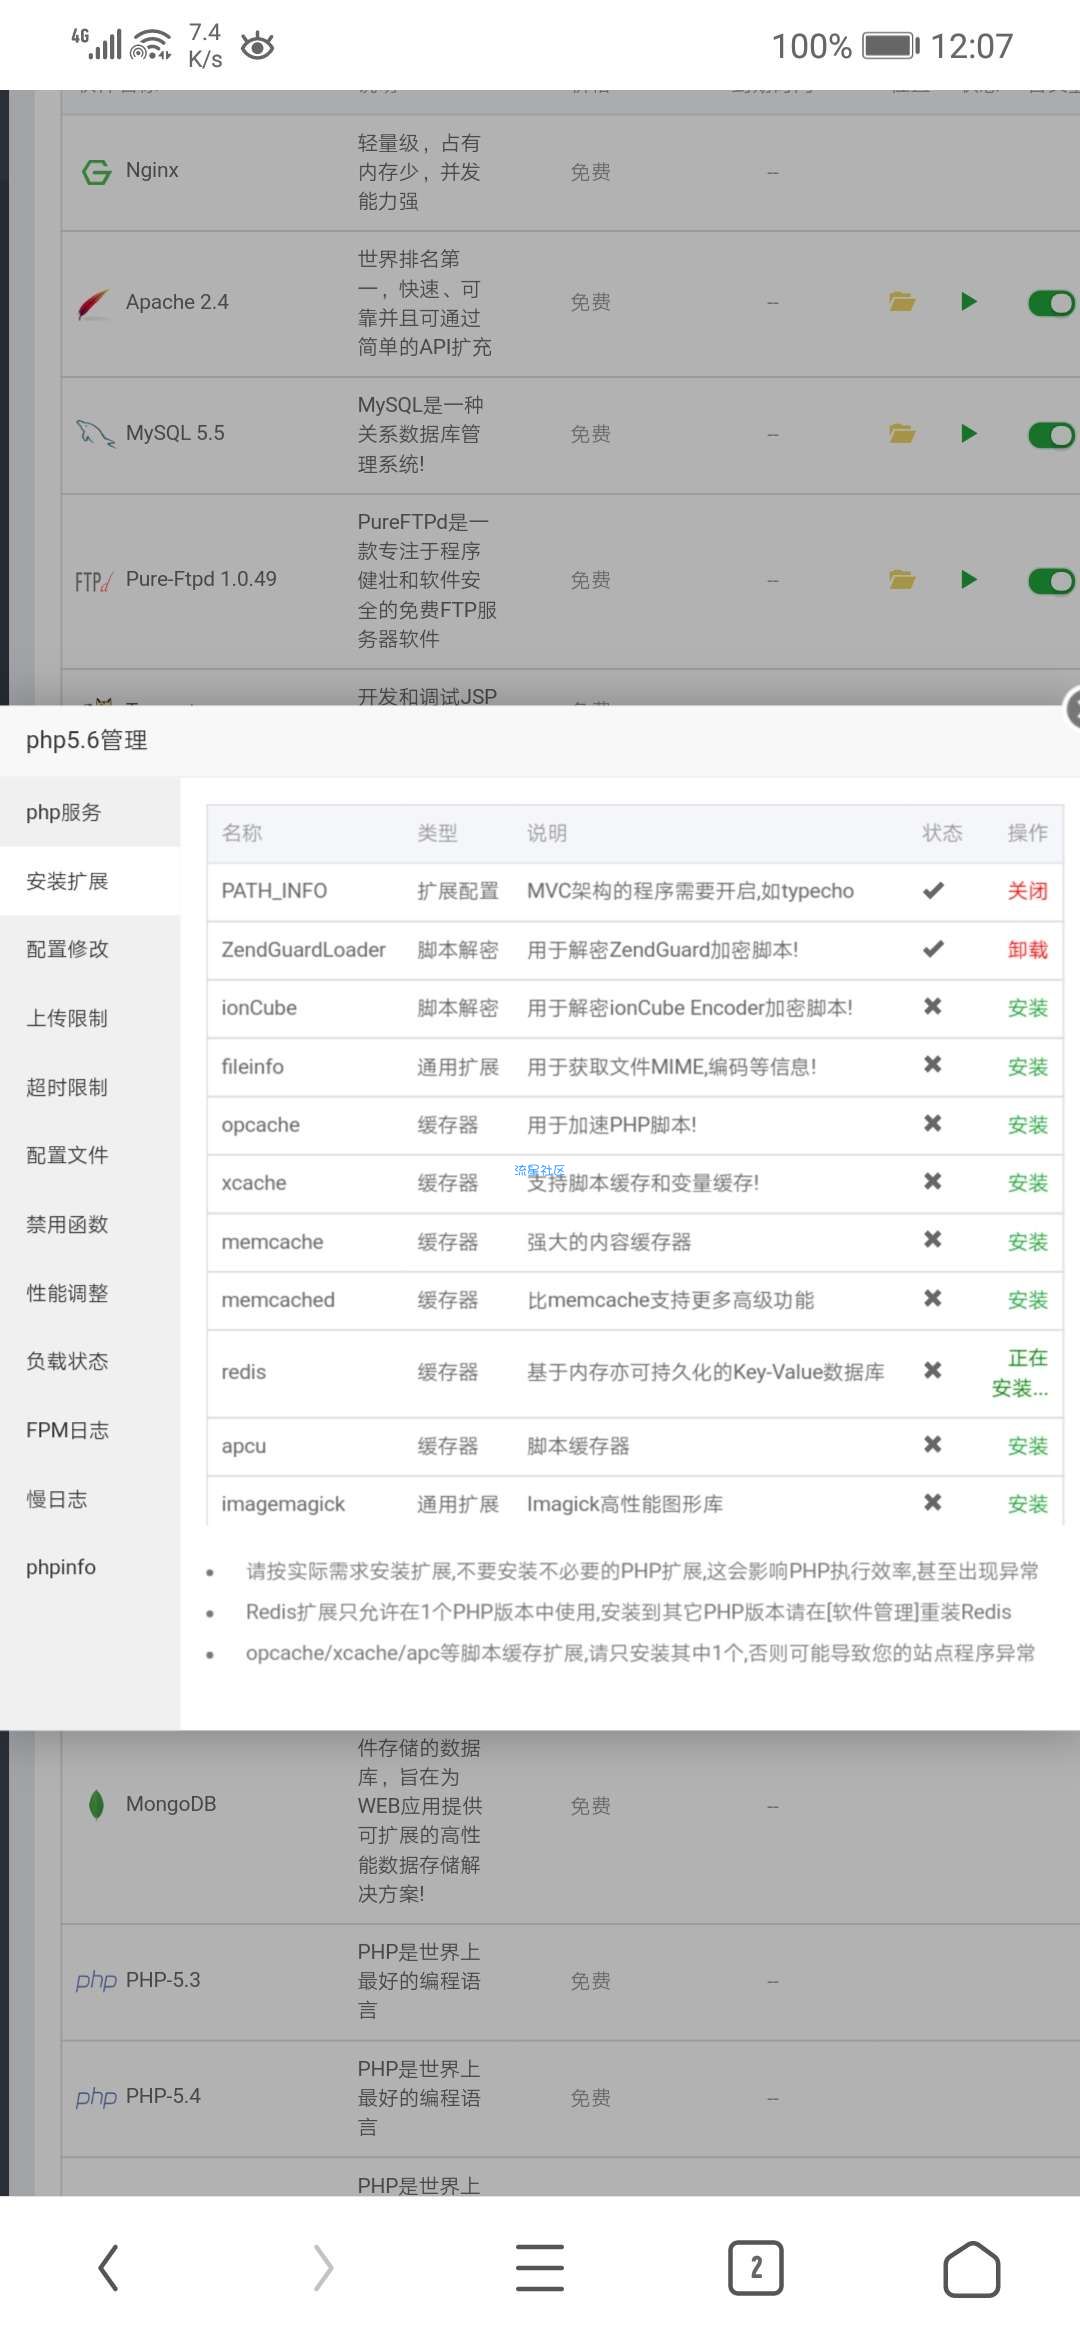Click the Wi-Fi indicator in status bar
The width and height of the screenshot is (1080, 2340).
click(152, 45)
